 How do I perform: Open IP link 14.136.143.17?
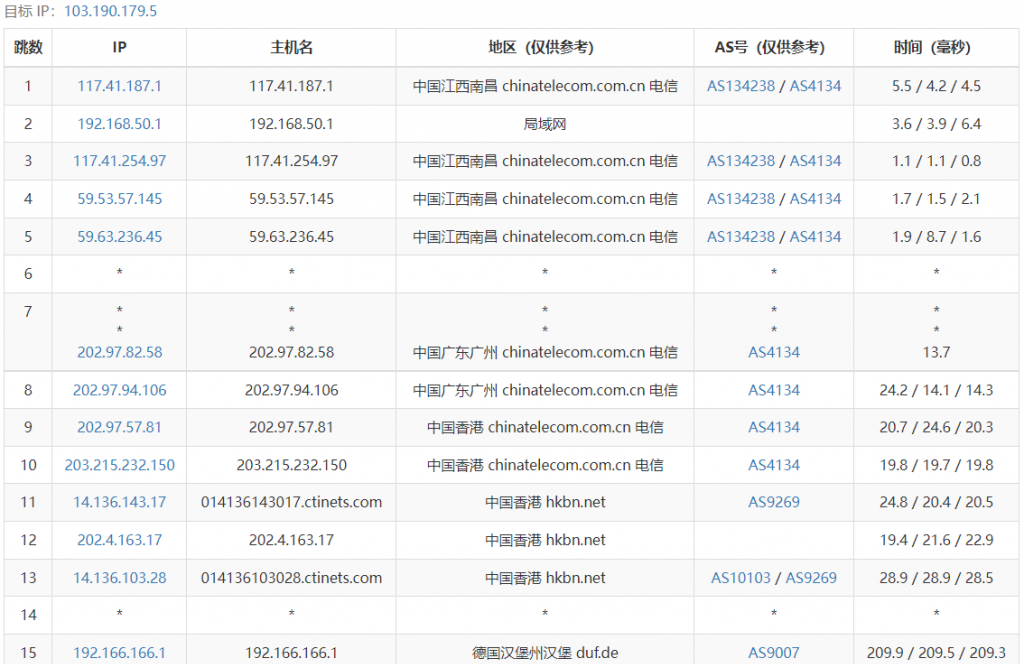click(119, 502)
